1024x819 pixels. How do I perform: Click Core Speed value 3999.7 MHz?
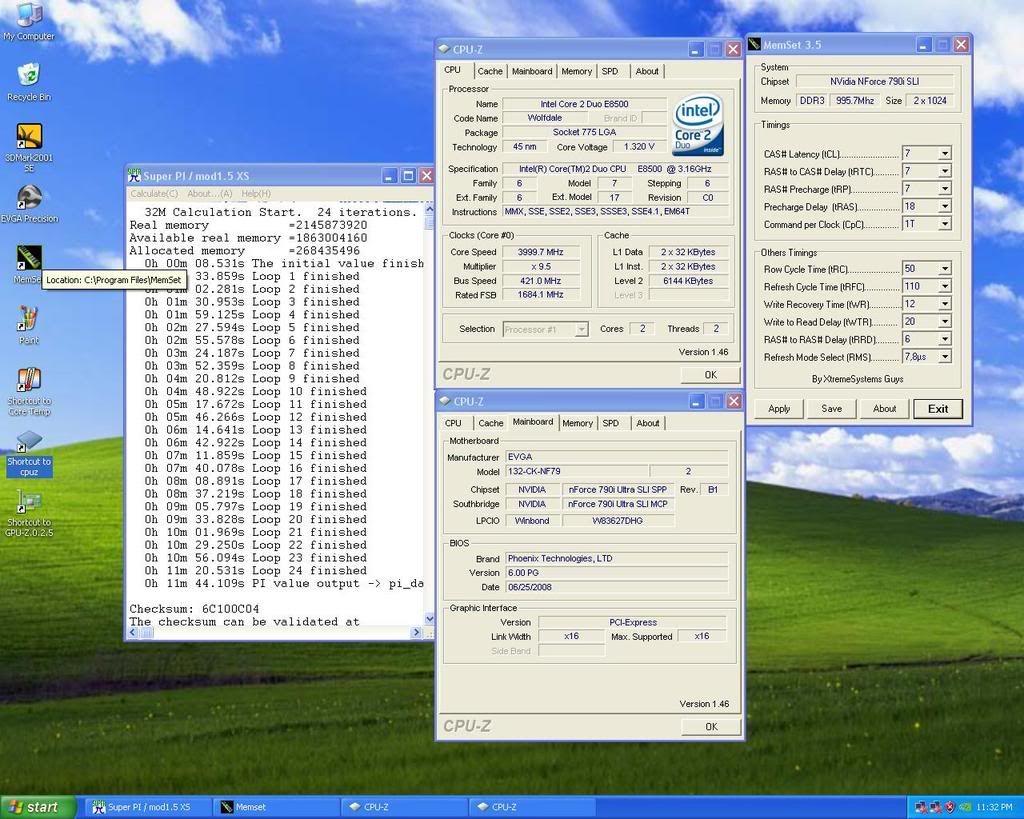coord(541,252)
